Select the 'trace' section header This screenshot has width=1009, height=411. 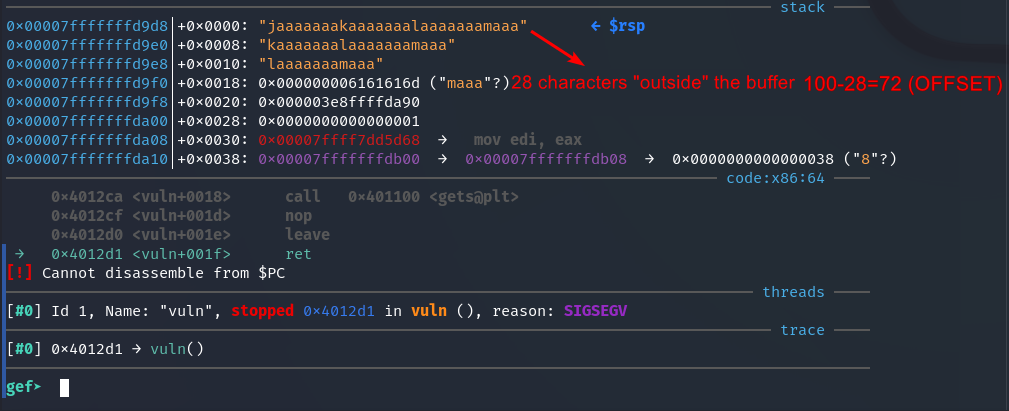click(x=802, y=330)
